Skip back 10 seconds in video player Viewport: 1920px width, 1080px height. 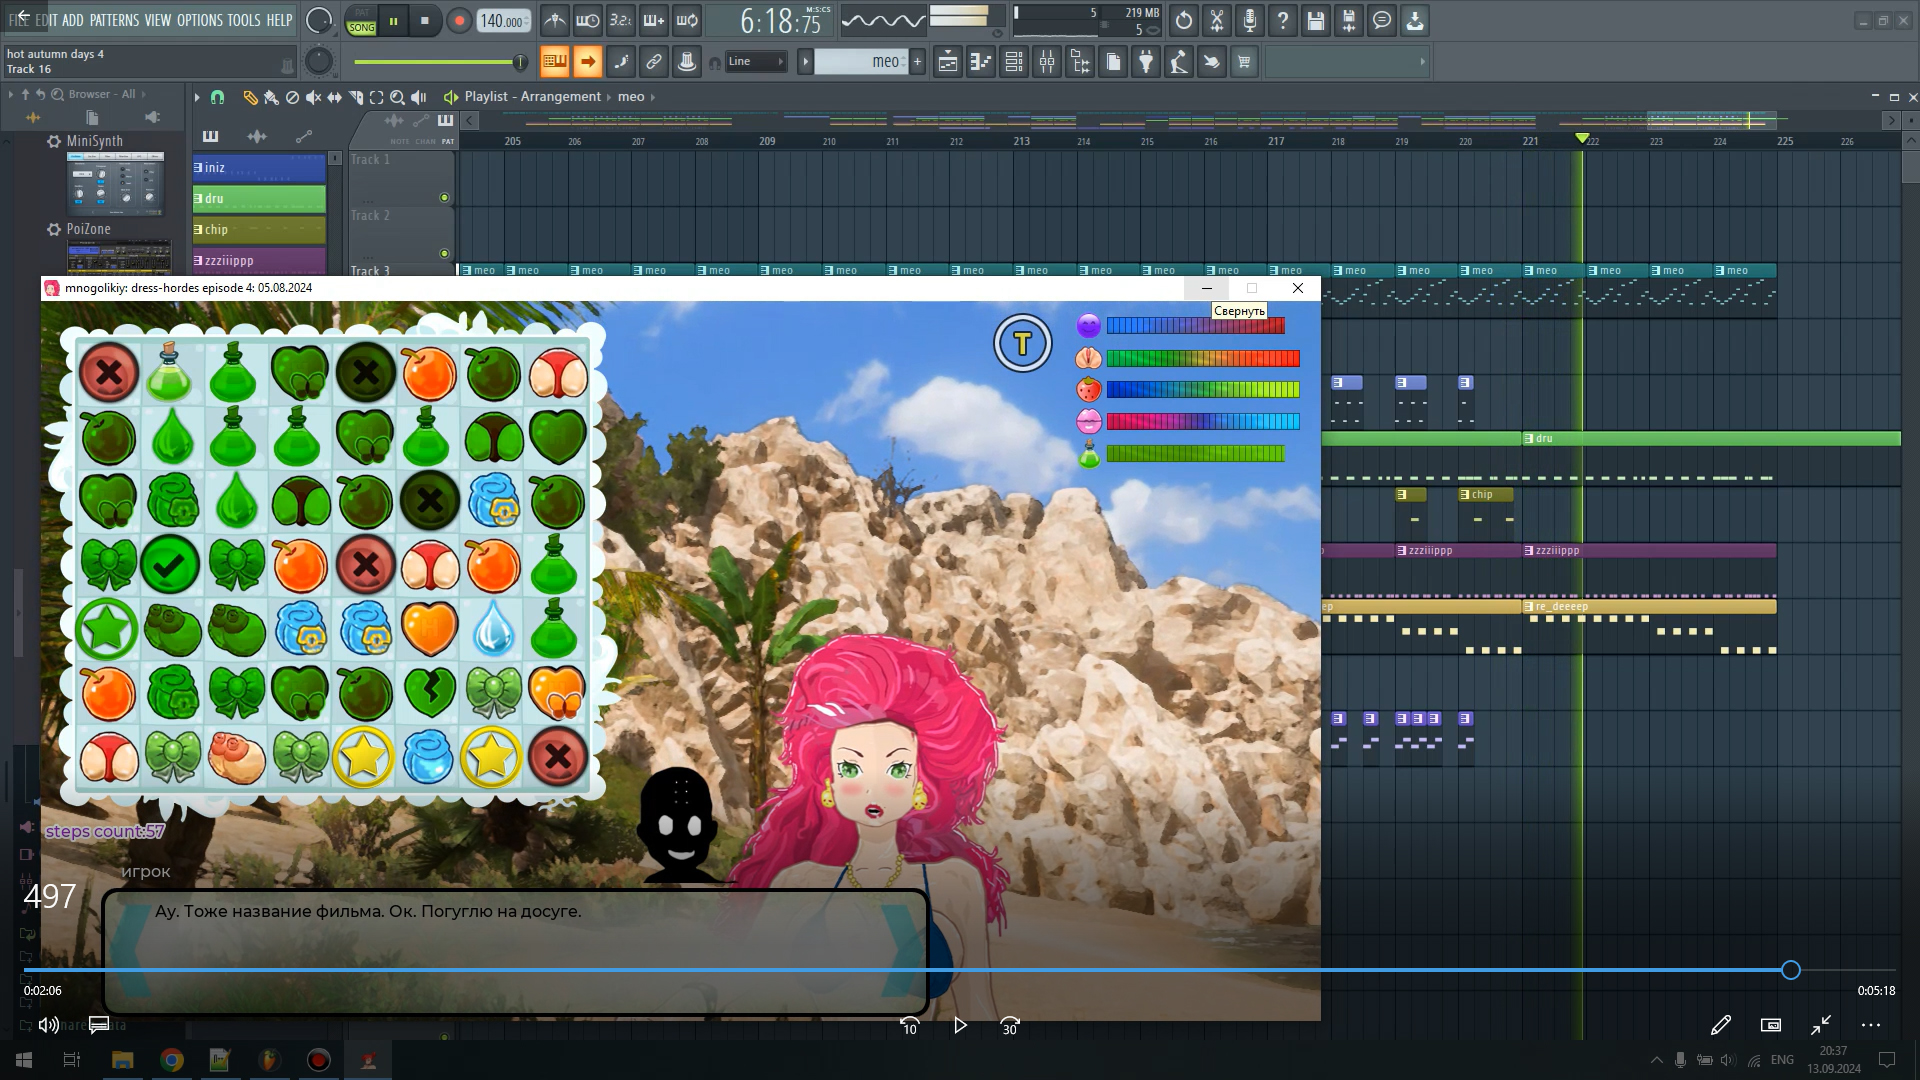[x=909, y=1025]
